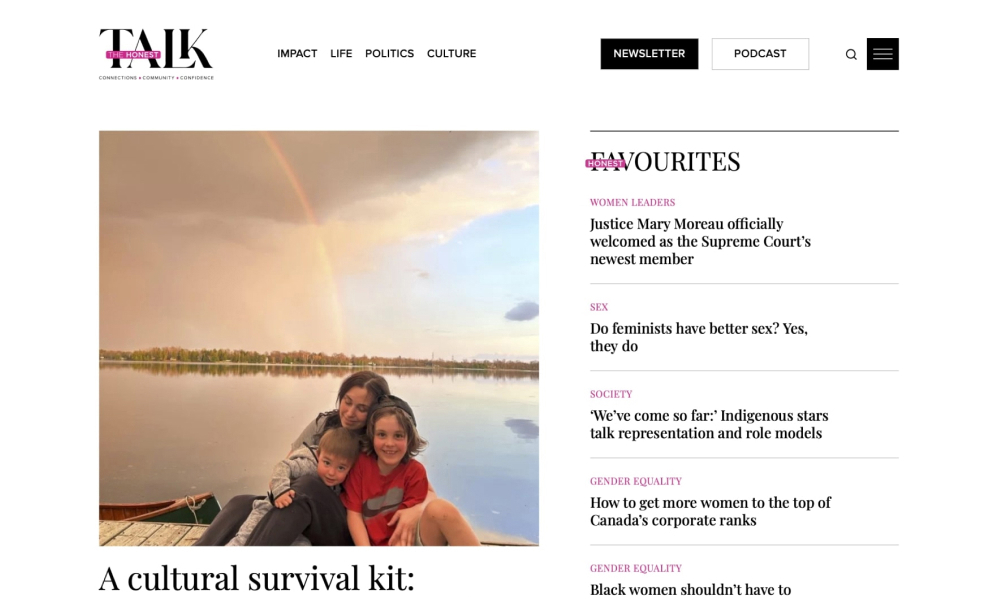Open article on women in Canada's corporate ranks
Screen dimensions: 1000x600
[x=710, y=511]
